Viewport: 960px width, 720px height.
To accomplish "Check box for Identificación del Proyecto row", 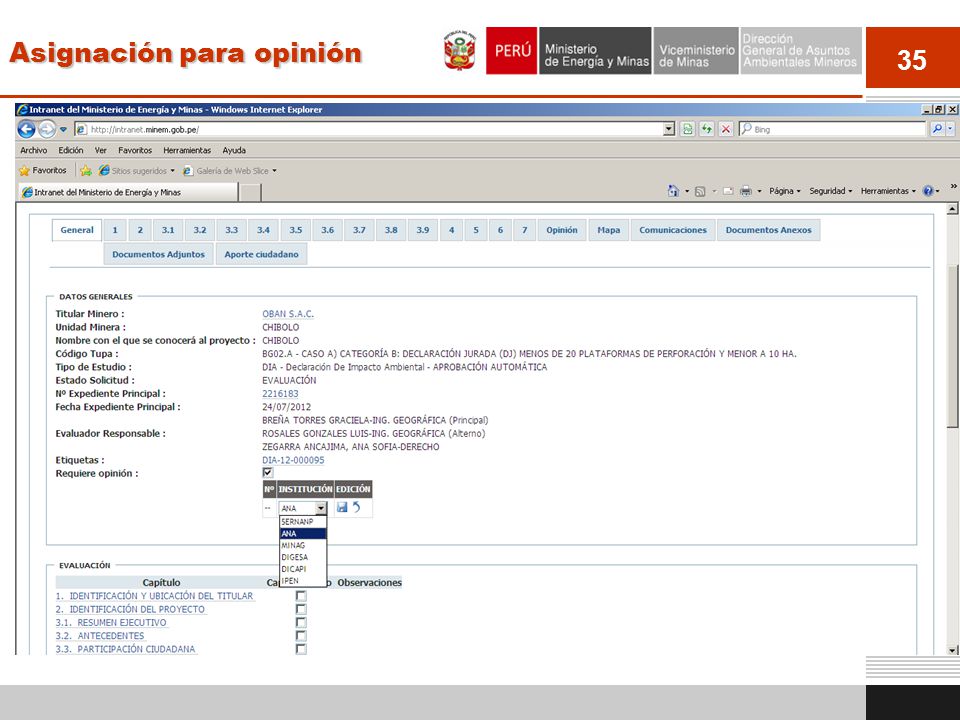I will click(x=301, y=609).
